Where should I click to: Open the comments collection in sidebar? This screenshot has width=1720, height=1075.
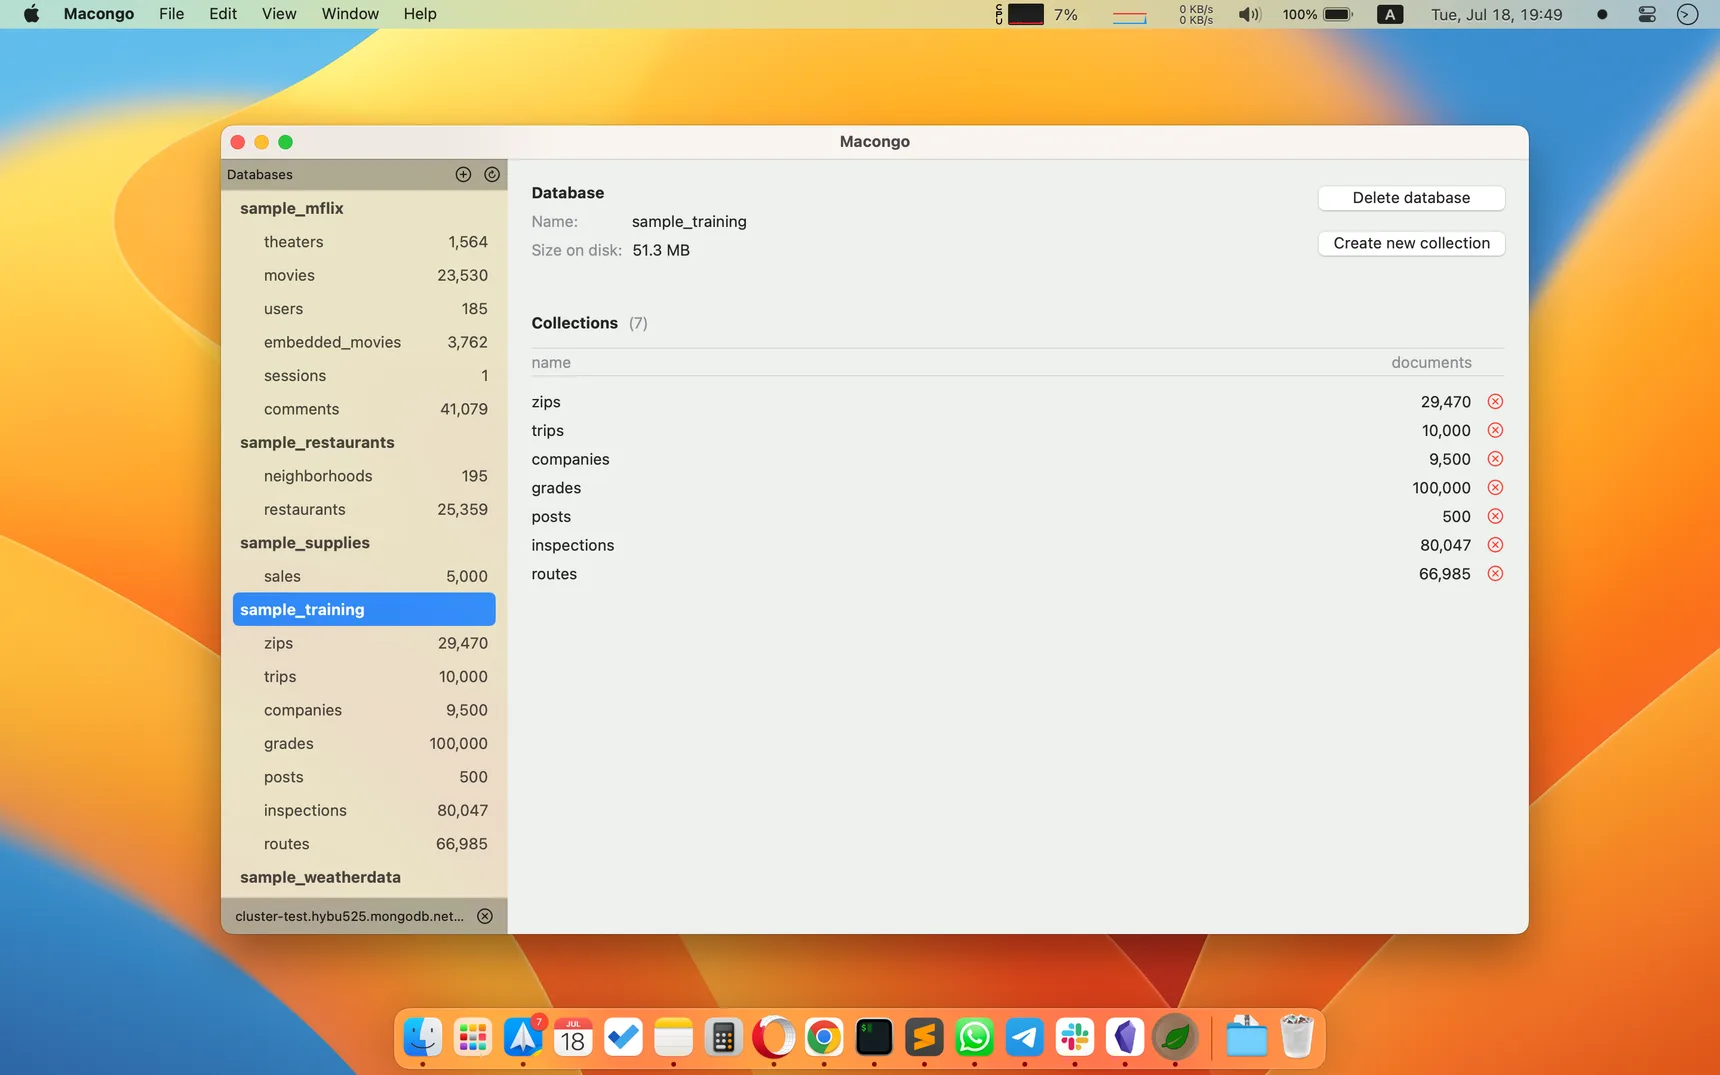364,409
